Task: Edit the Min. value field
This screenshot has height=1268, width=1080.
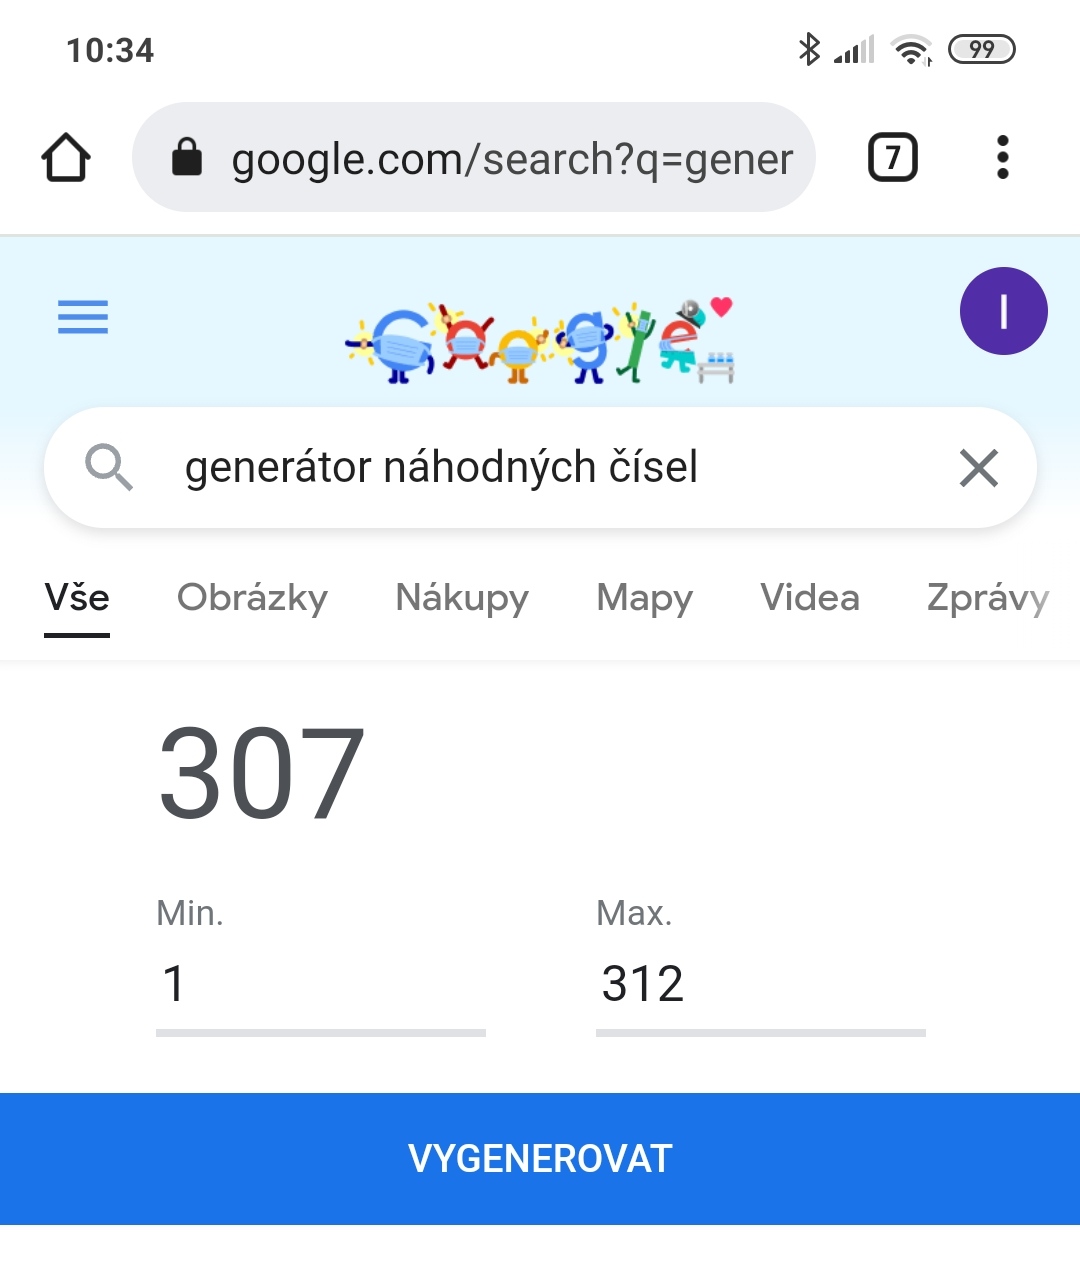Action: click(320, 983)
